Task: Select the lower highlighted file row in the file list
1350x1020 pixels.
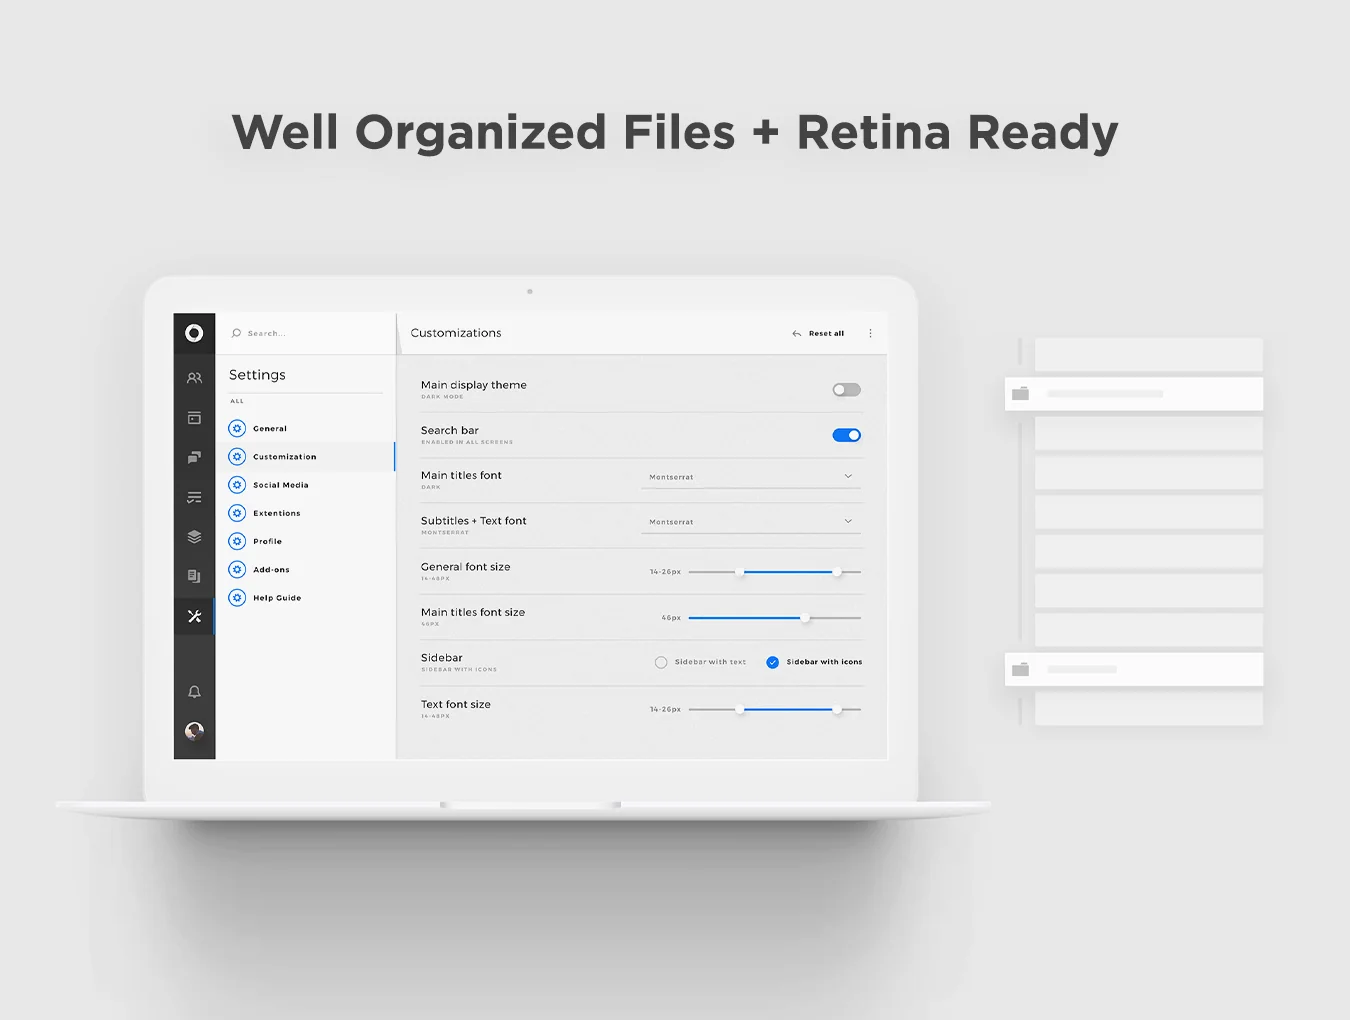Action: coord(1134,669)
